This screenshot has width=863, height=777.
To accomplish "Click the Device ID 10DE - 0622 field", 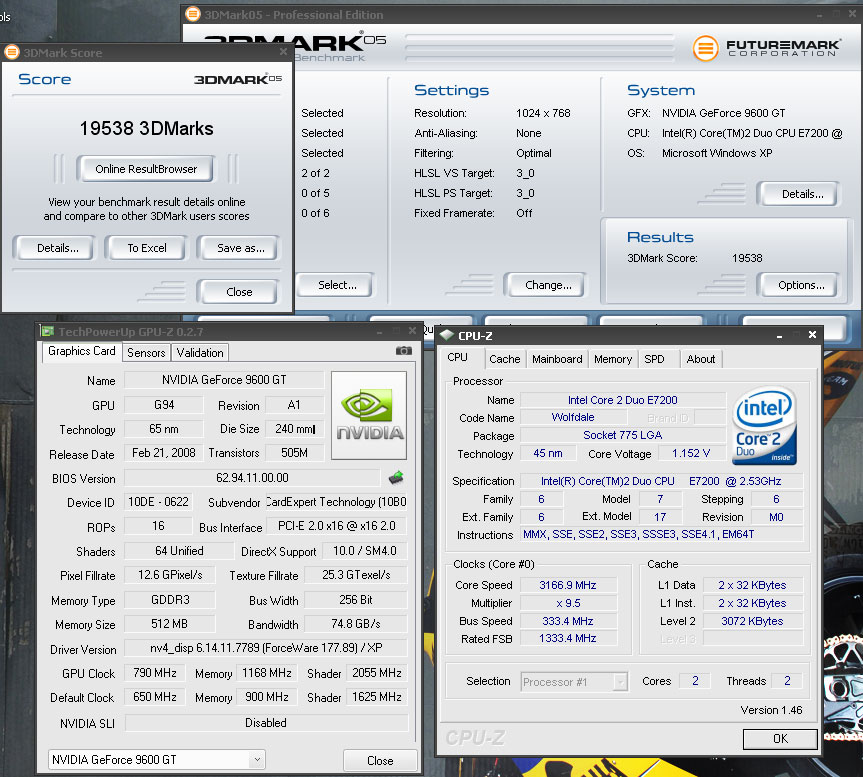I will click(x=158, y=502).
